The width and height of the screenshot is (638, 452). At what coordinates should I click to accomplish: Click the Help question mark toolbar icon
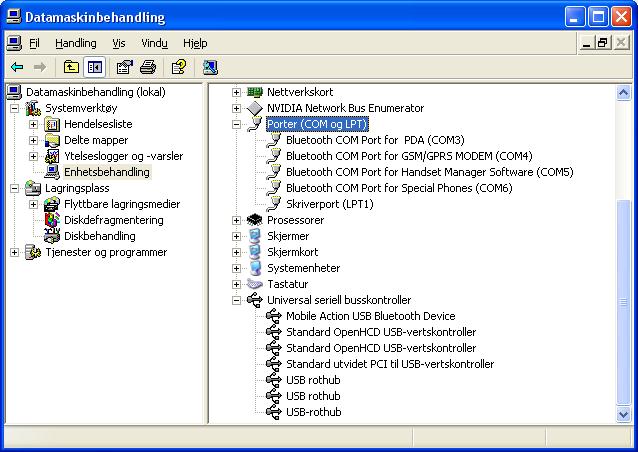pos(179,67)
